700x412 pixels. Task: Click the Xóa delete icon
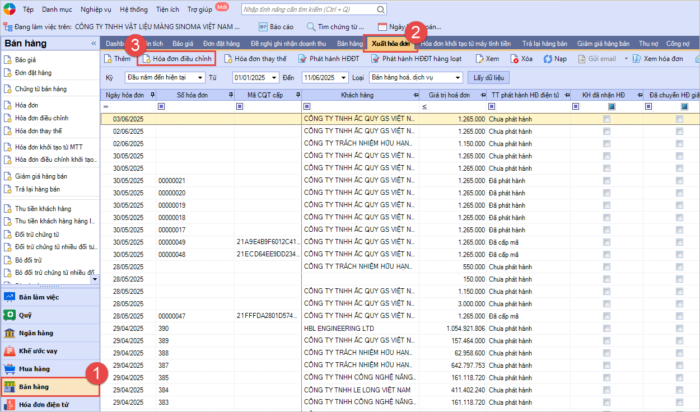click(x=513, y=60)
